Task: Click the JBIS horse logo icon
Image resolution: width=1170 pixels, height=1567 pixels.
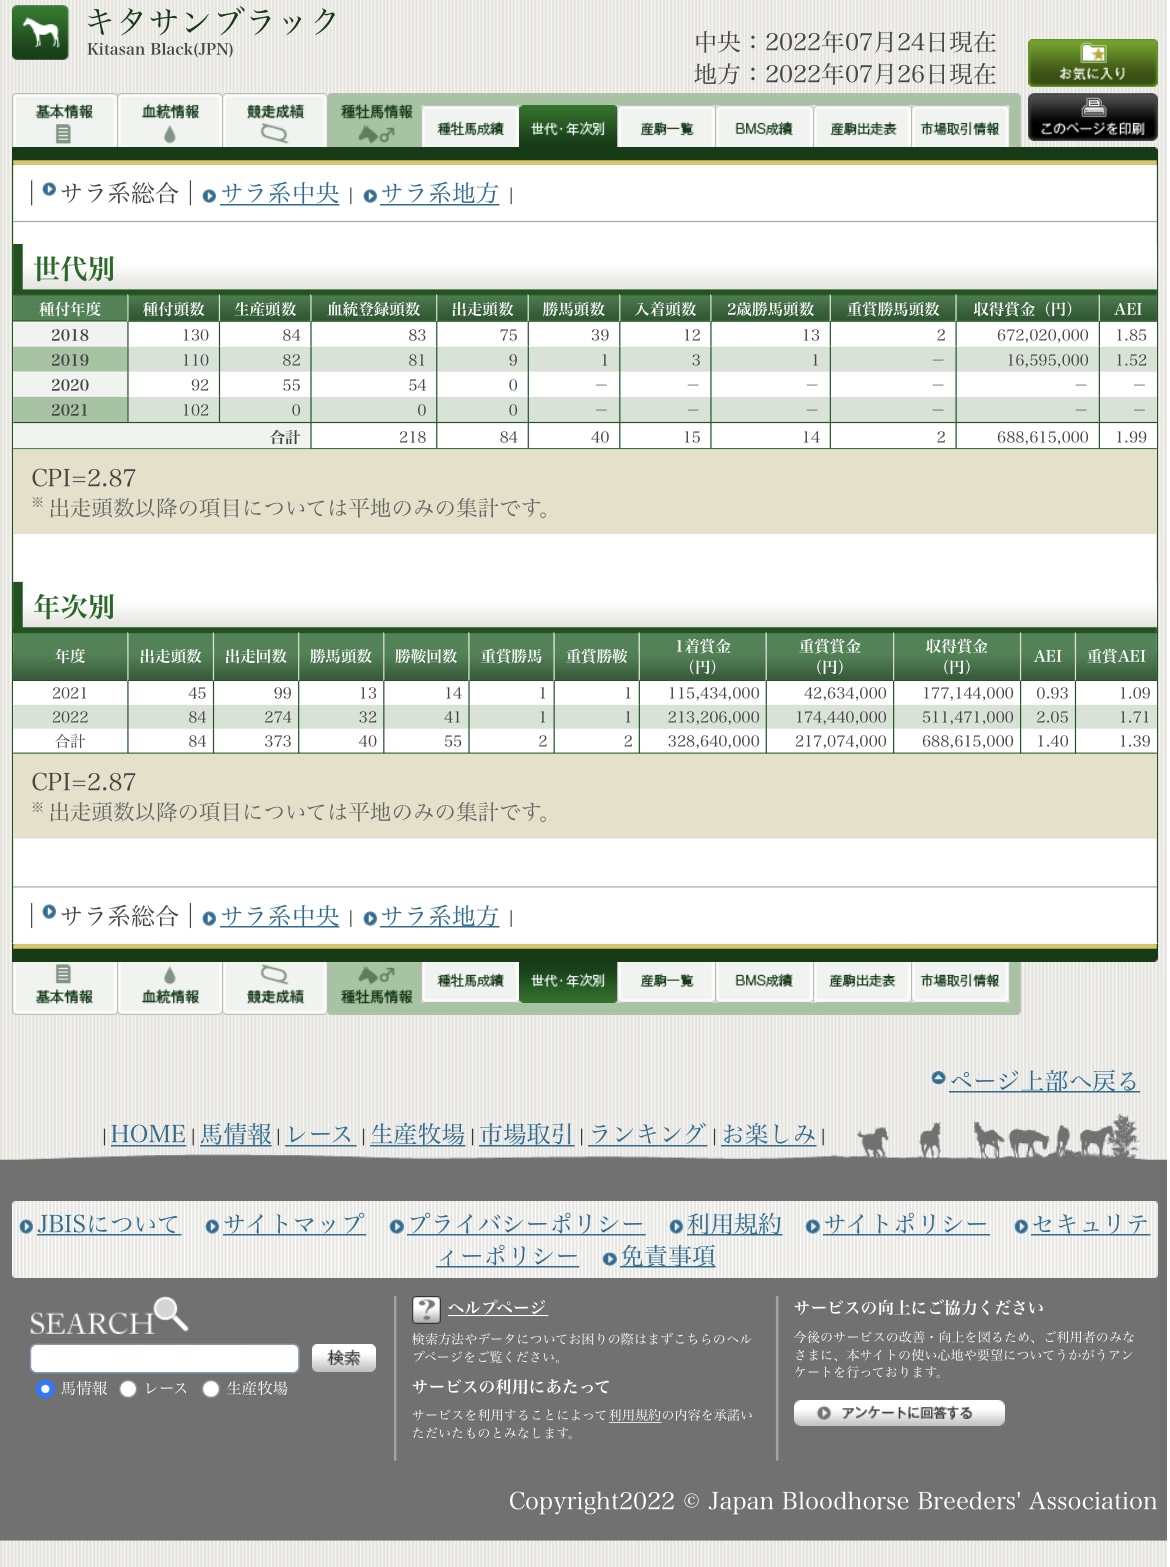Action: tap(40, 32)
